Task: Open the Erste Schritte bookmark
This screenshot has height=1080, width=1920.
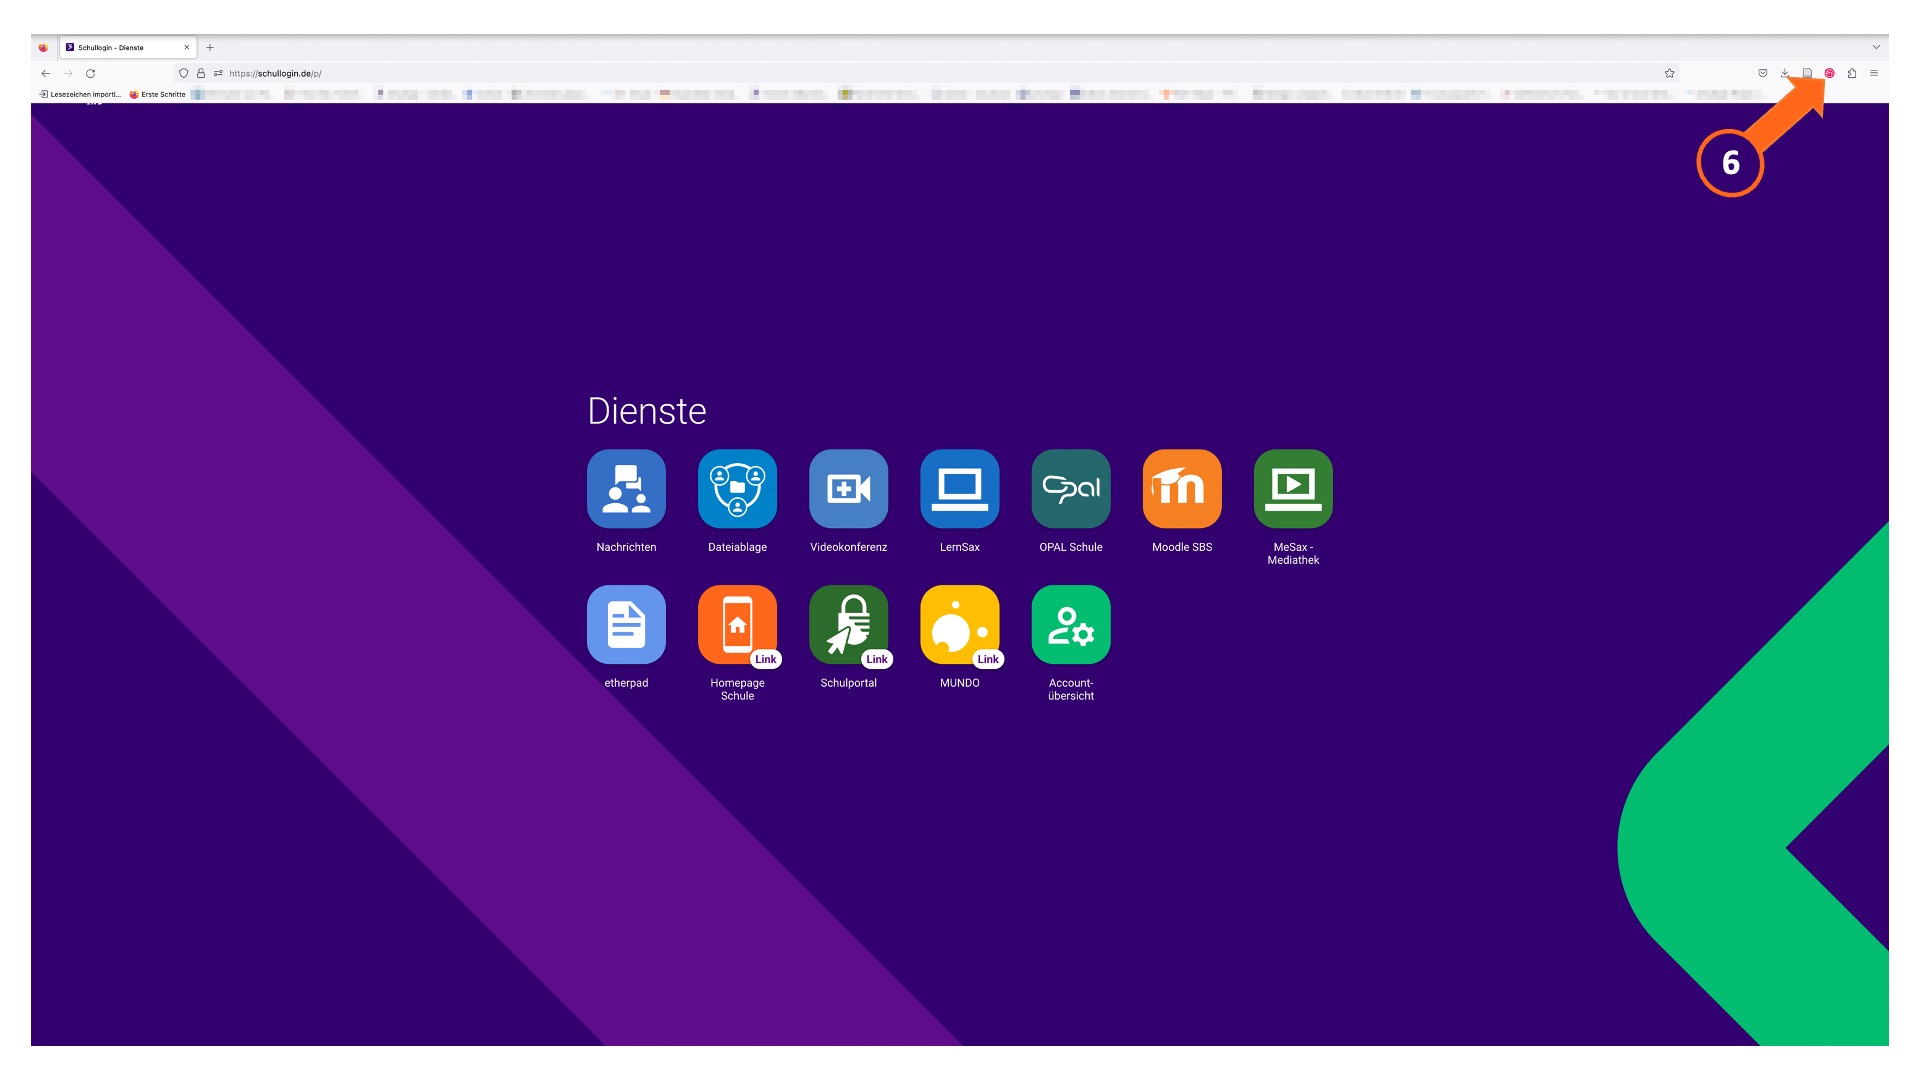Action: pyautogui.click(x=158, y=94)
